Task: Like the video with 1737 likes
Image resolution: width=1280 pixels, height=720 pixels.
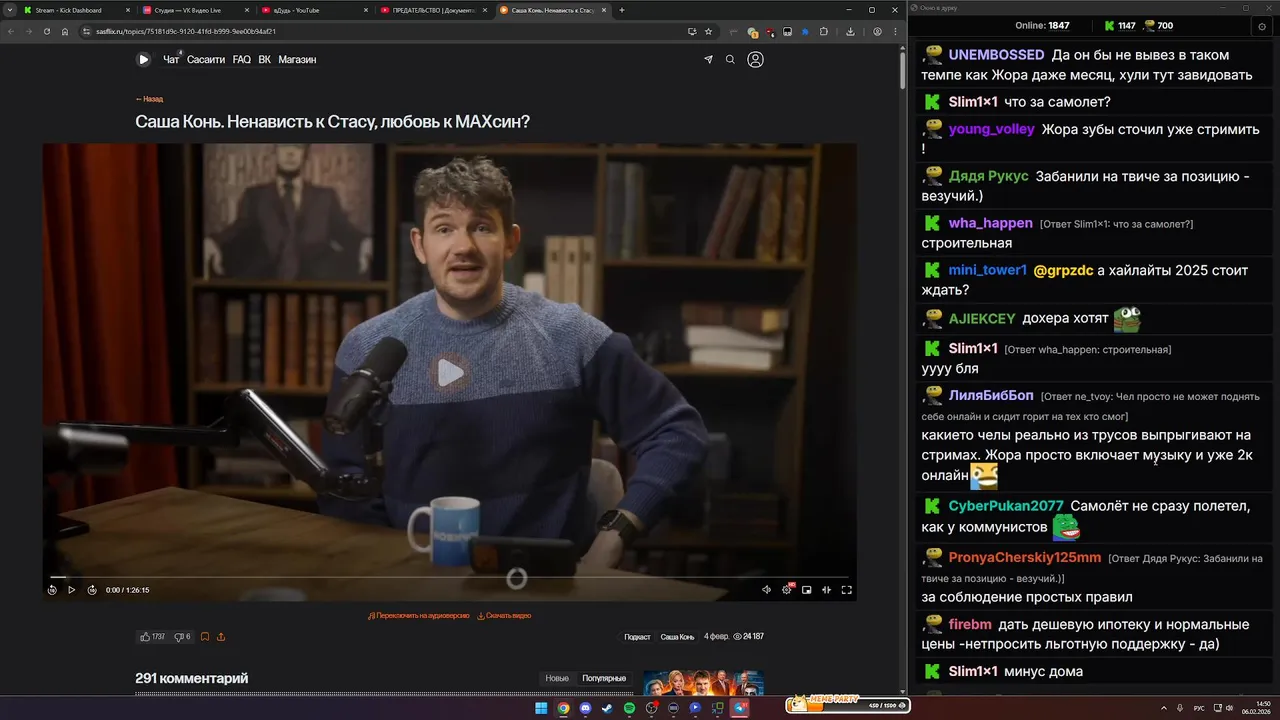Action: click(152, 637)
